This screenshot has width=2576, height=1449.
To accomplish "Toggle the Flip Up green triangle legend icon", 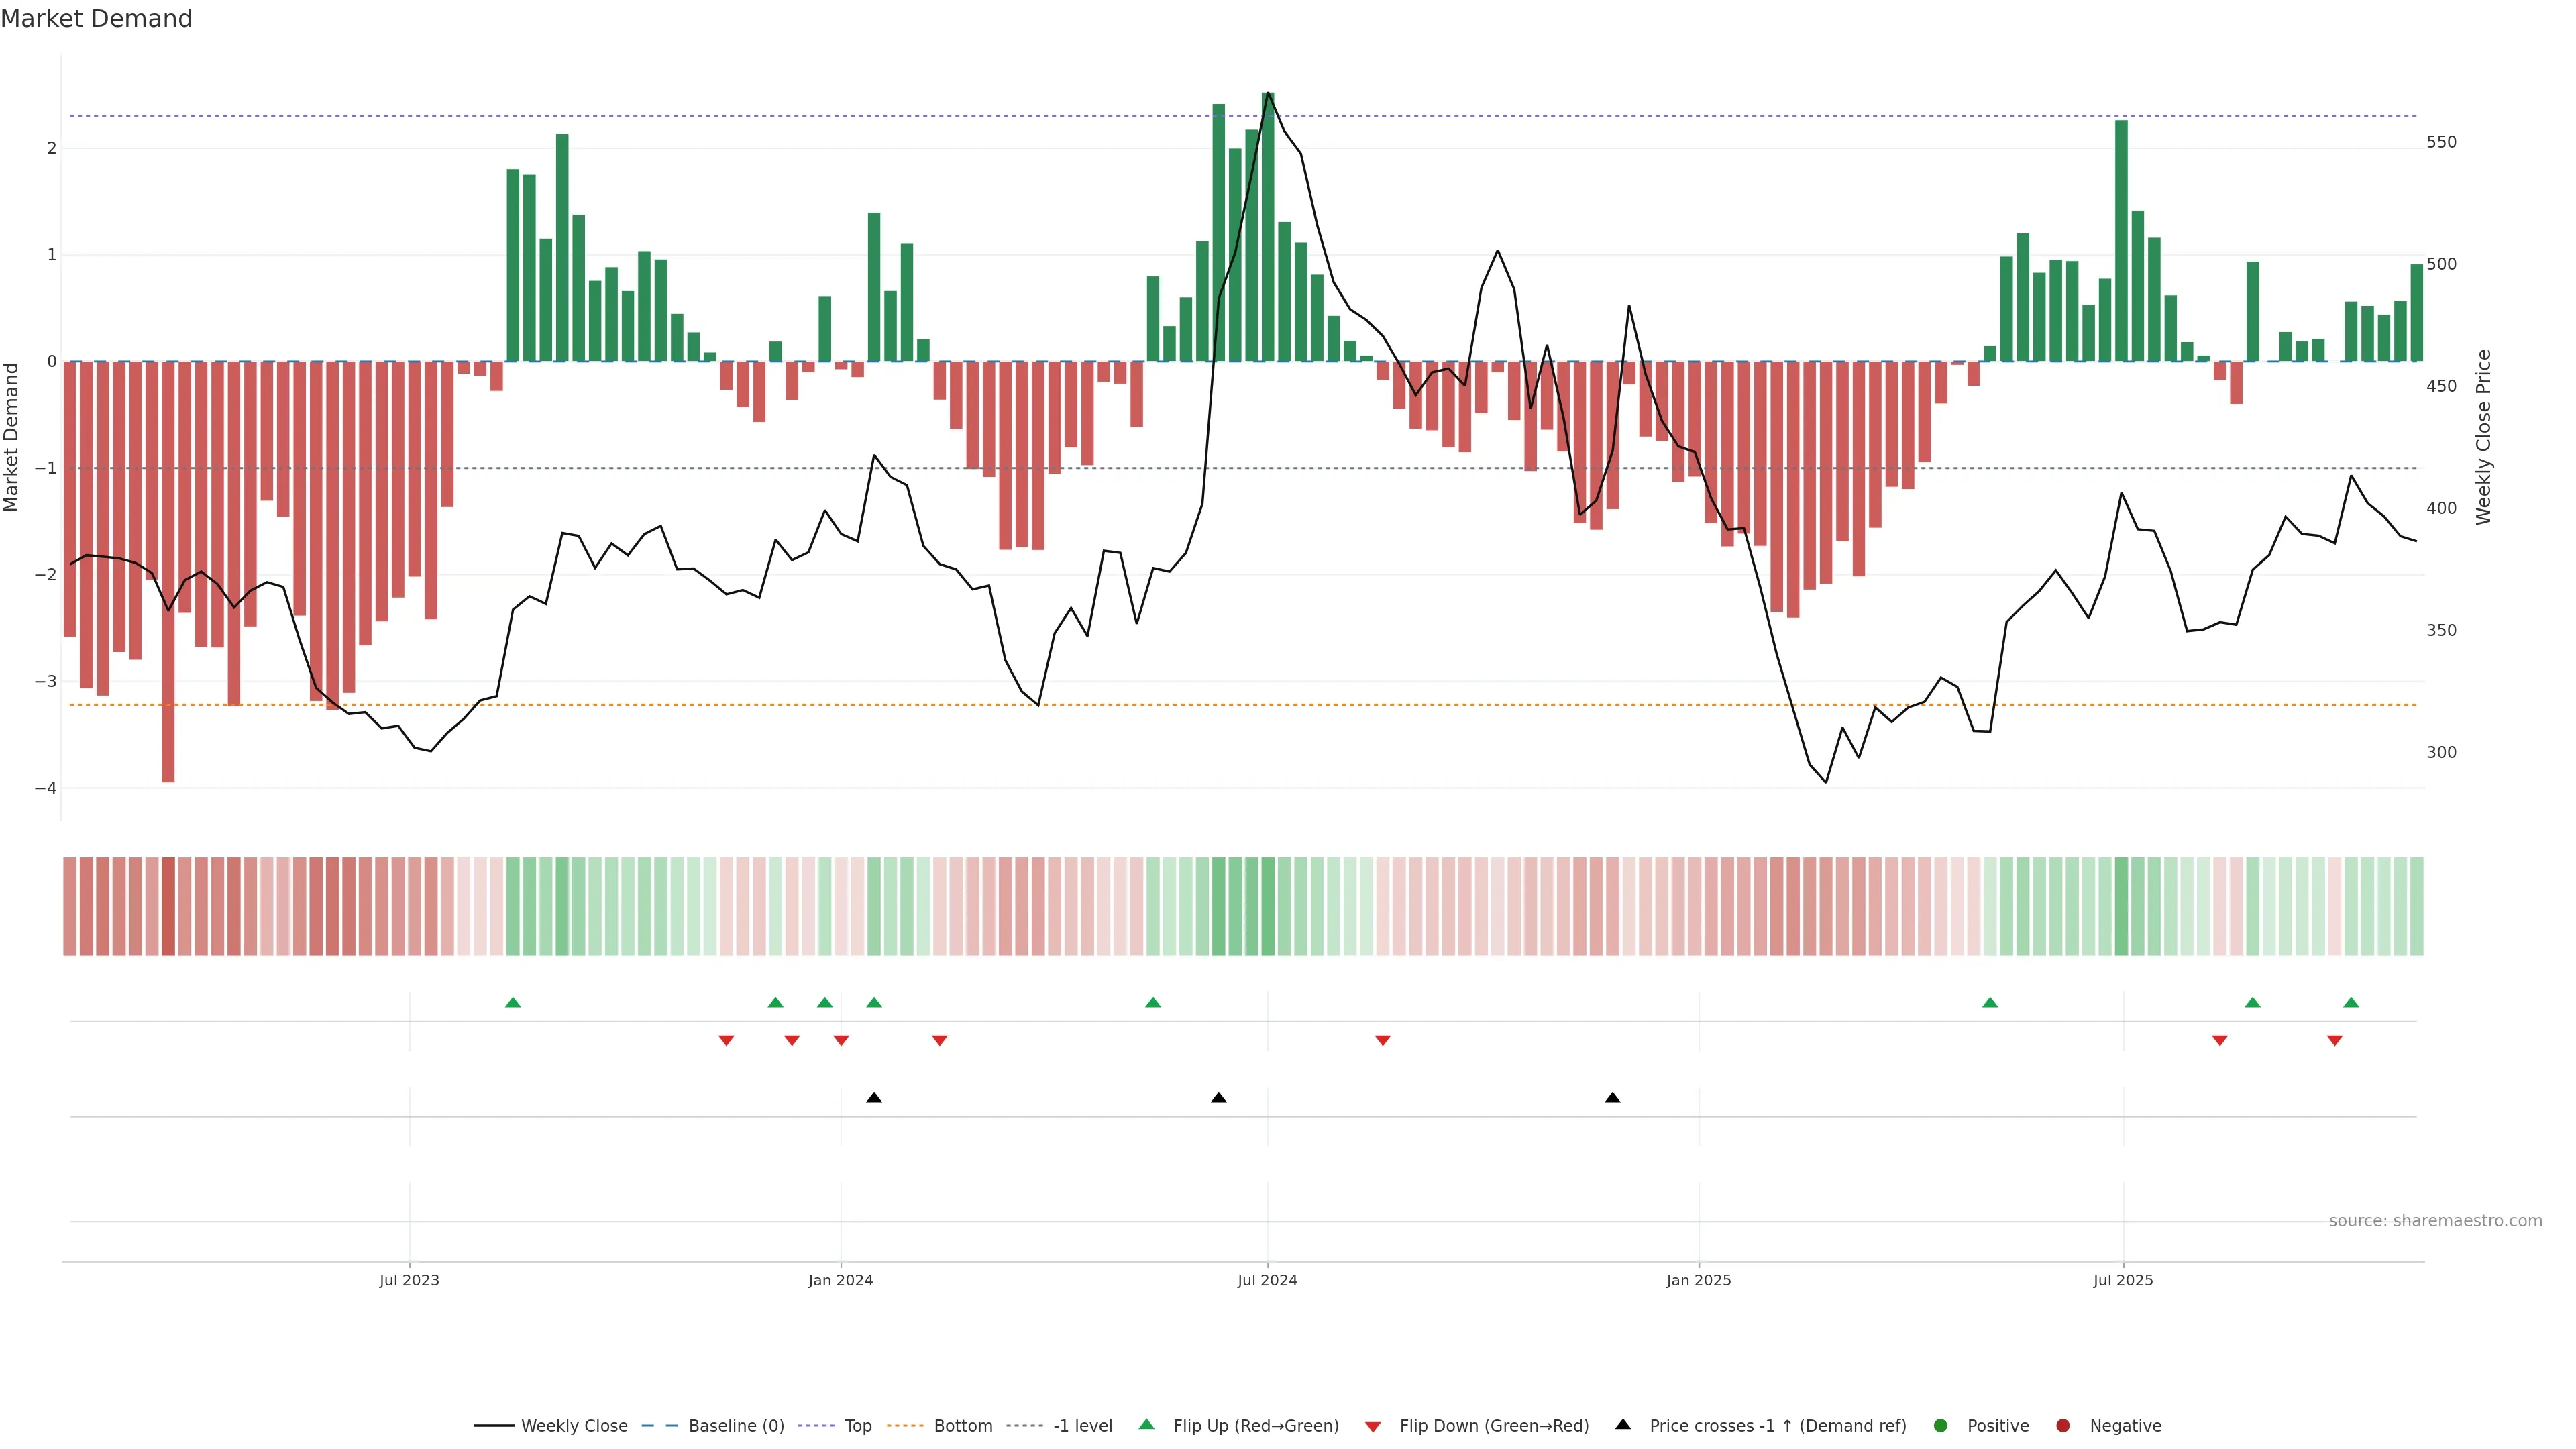I will pos(1146,1424).
